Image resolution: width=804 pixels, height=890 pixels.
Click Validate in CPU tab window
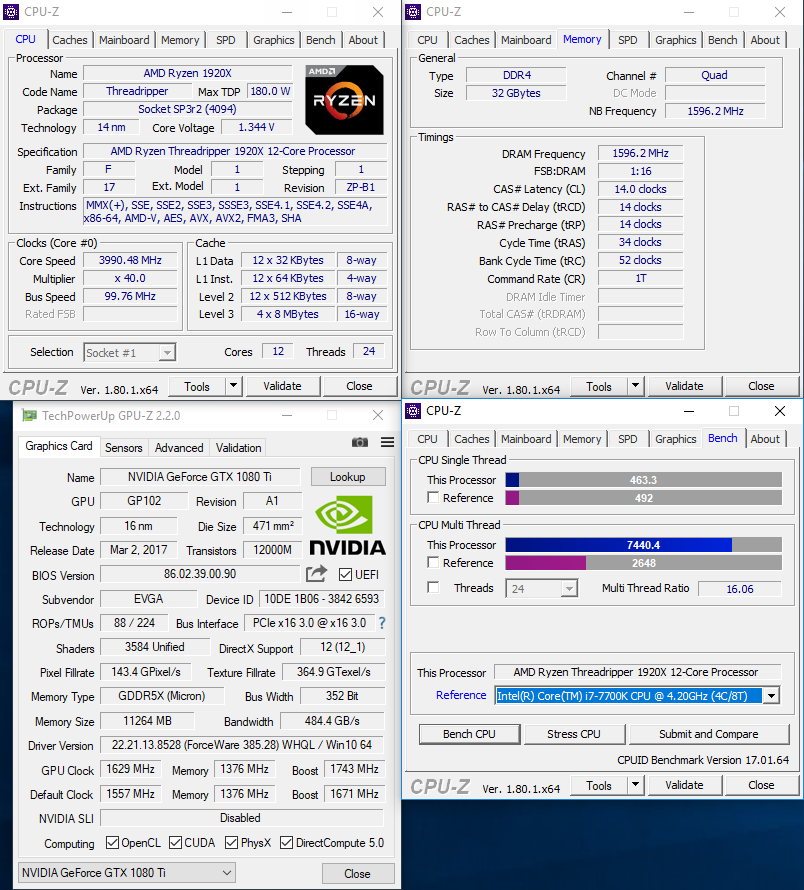click(x=282, y=386)
